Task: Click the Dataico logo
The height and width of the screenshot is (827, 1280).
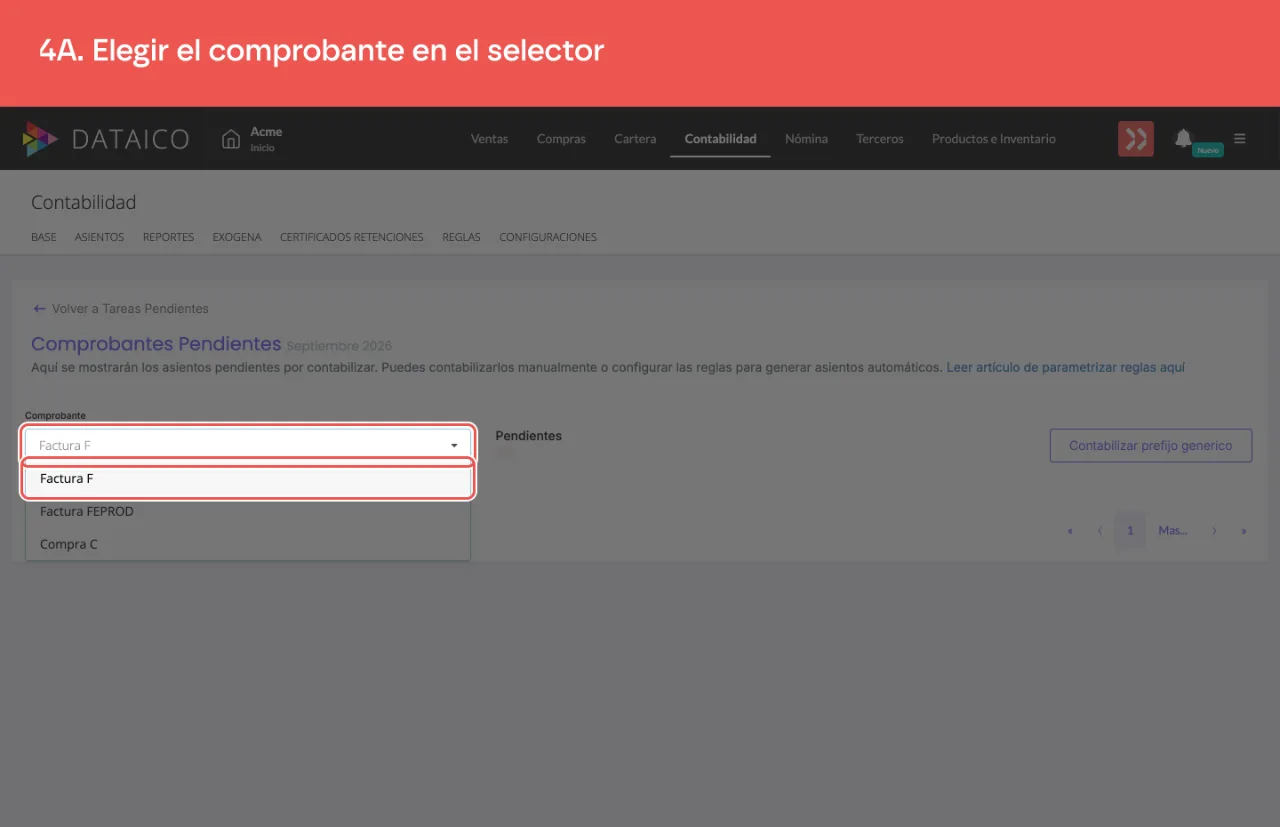Action: click(x=105, y=139)
